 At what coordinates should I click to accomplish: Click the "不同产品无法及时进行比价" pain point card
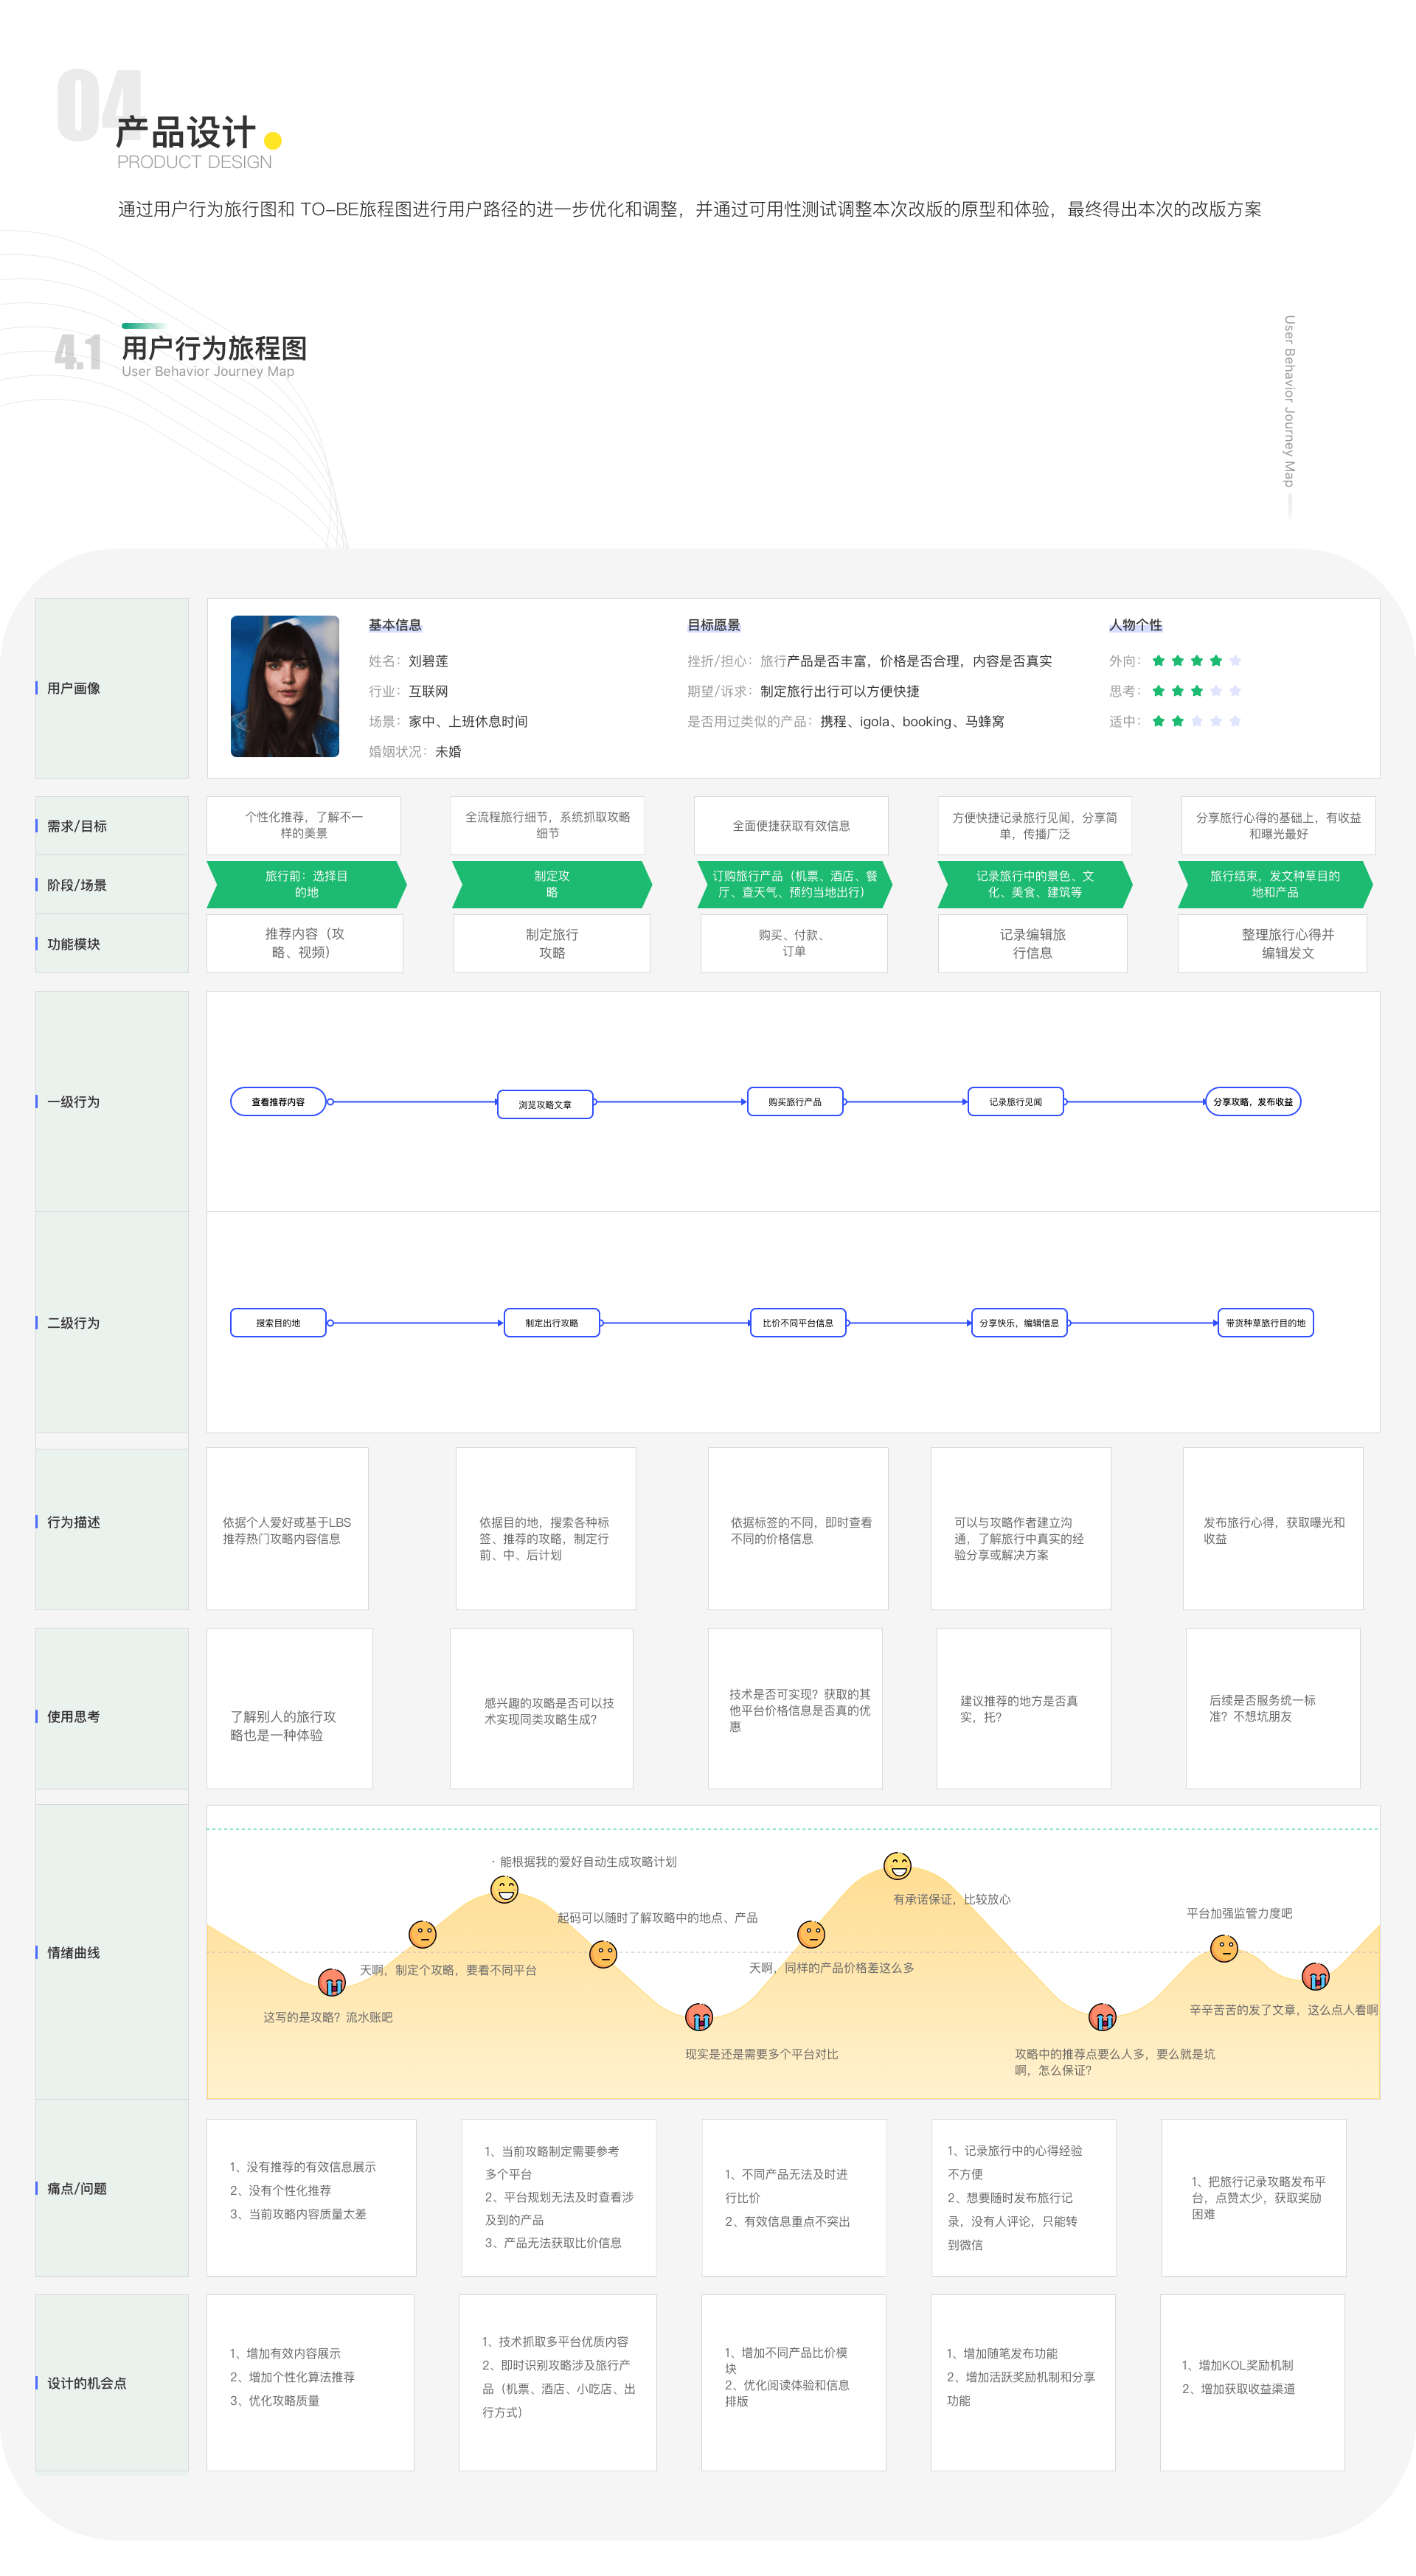pos(794,2197)
